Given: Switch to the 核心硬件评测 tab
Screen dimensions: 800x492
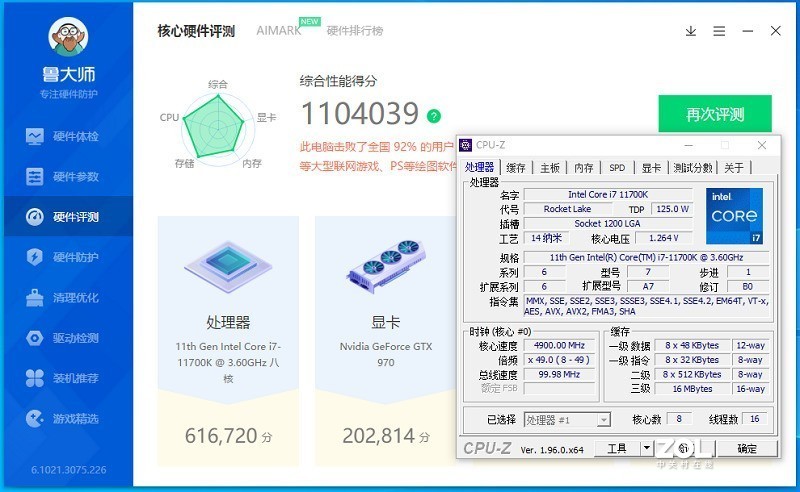Looking at the screenshot, I should coord(196,31).
